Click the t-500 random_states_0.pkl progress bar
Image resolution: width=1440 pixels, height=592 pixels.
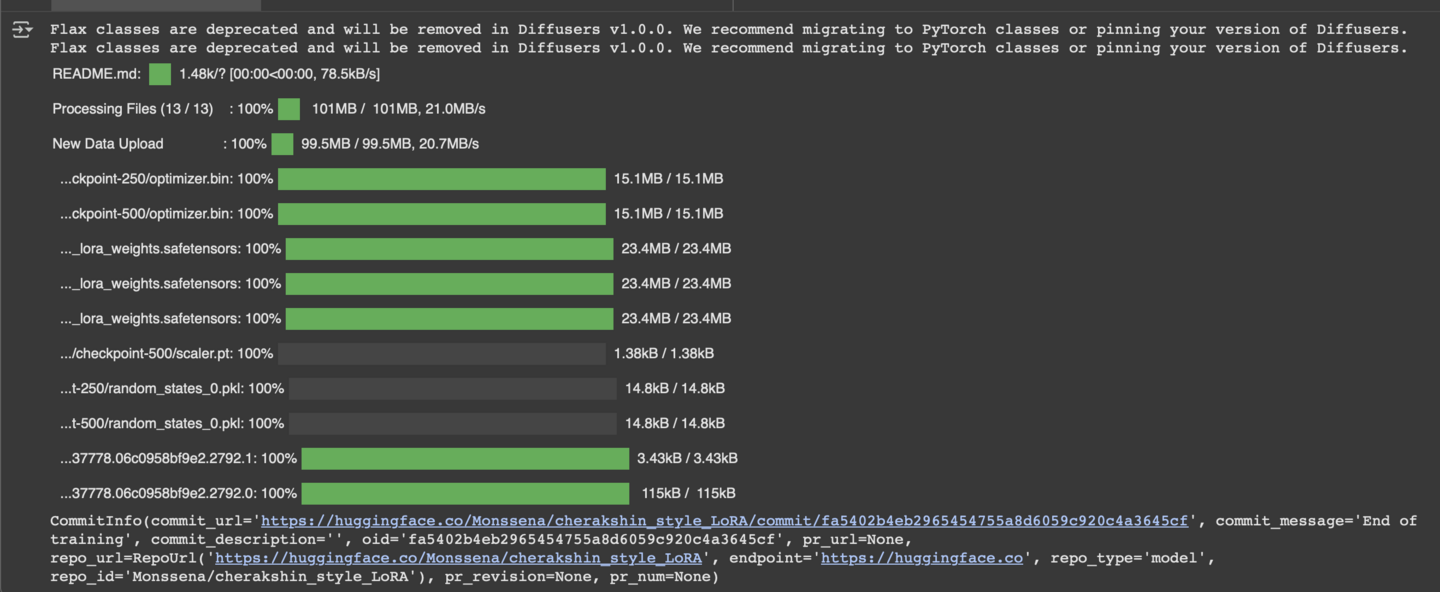coord(452,424)
